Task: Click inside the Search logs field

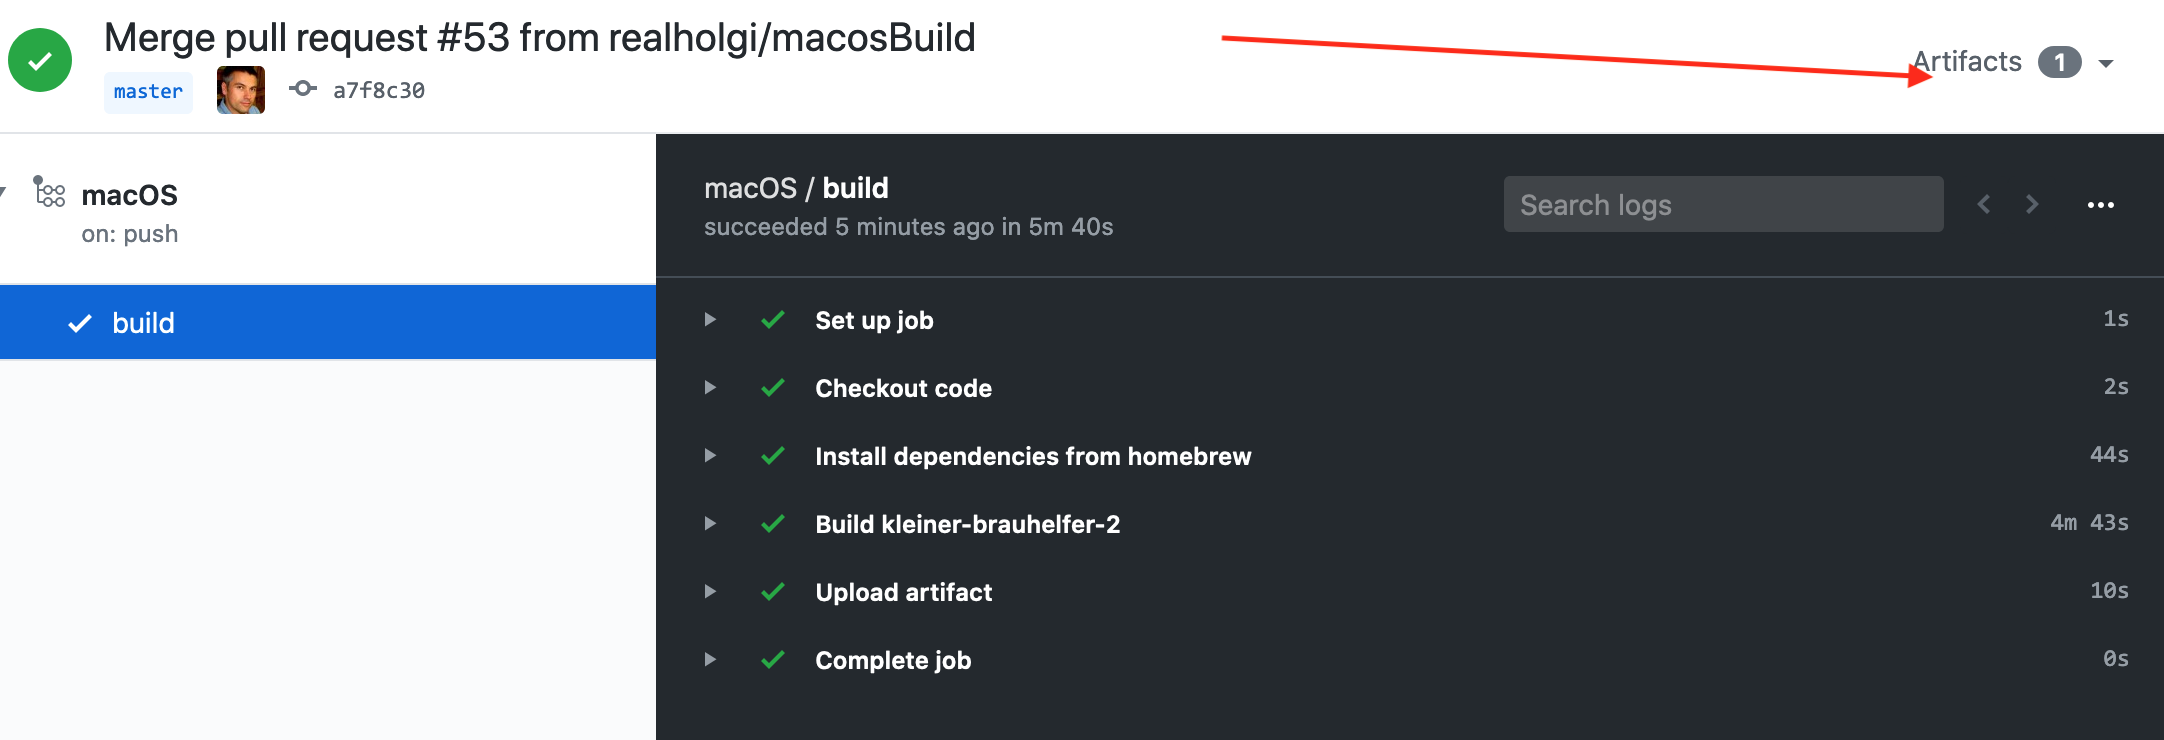Action: (x=1723, y=205)
